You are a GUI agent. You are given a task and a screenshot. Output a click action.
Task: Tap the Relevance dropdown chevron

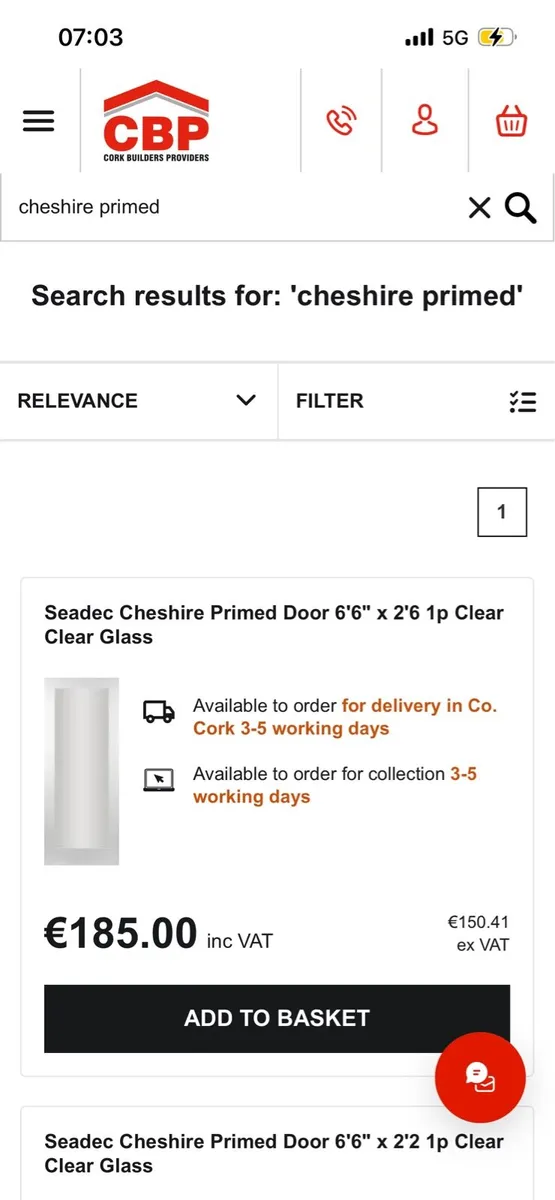point(246,401)
